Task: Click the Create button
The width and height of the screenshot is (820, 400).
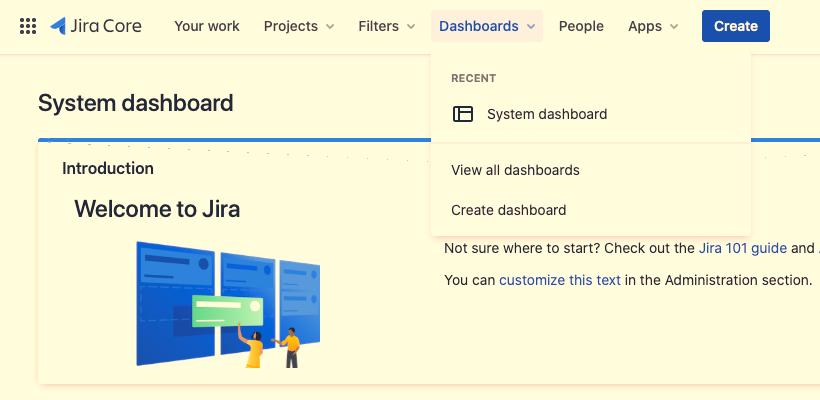Action: (x=736, y=26)
